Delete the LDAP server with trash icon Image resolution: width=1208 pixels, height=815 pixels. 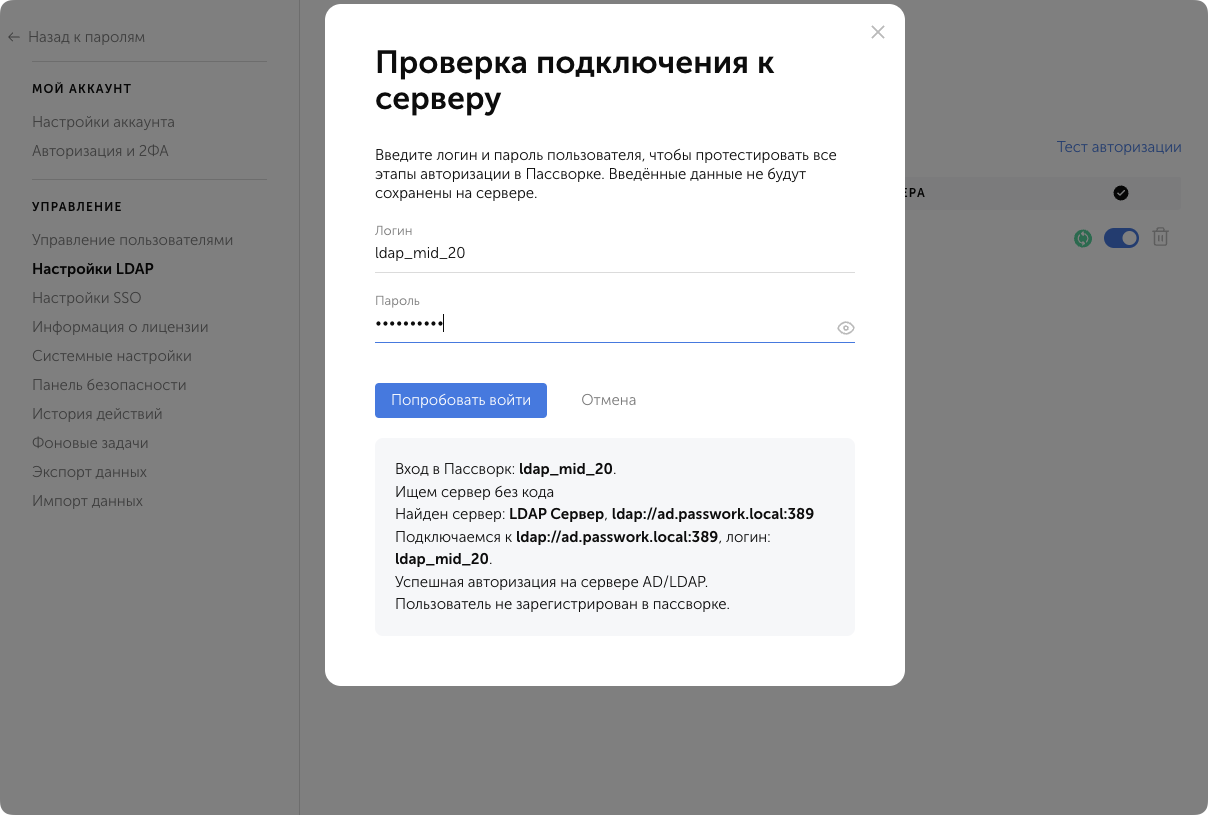[1160, 237]
